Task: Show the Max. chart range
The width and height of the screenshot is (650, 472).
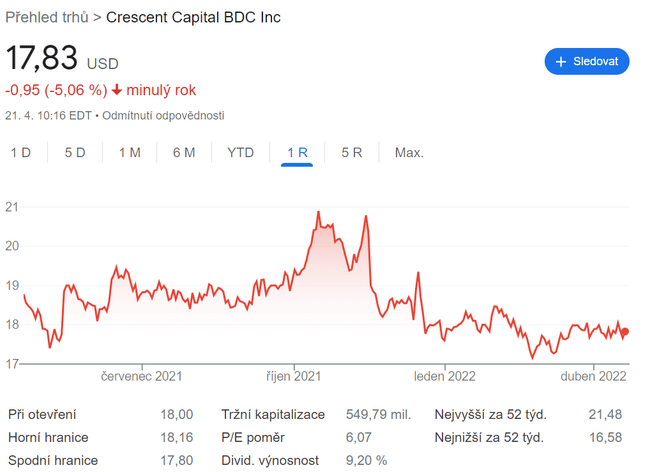Action: point(409,153)
